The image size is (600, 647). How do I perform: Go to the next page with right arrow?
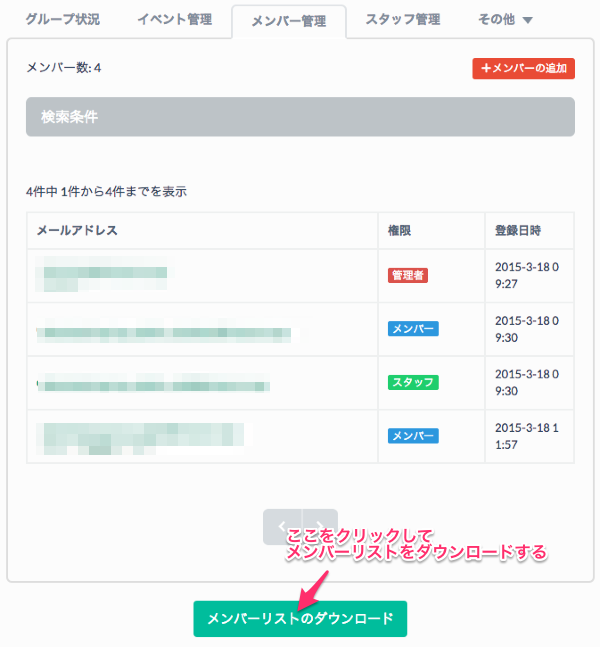pyautogui.click(x=318, y=527)
